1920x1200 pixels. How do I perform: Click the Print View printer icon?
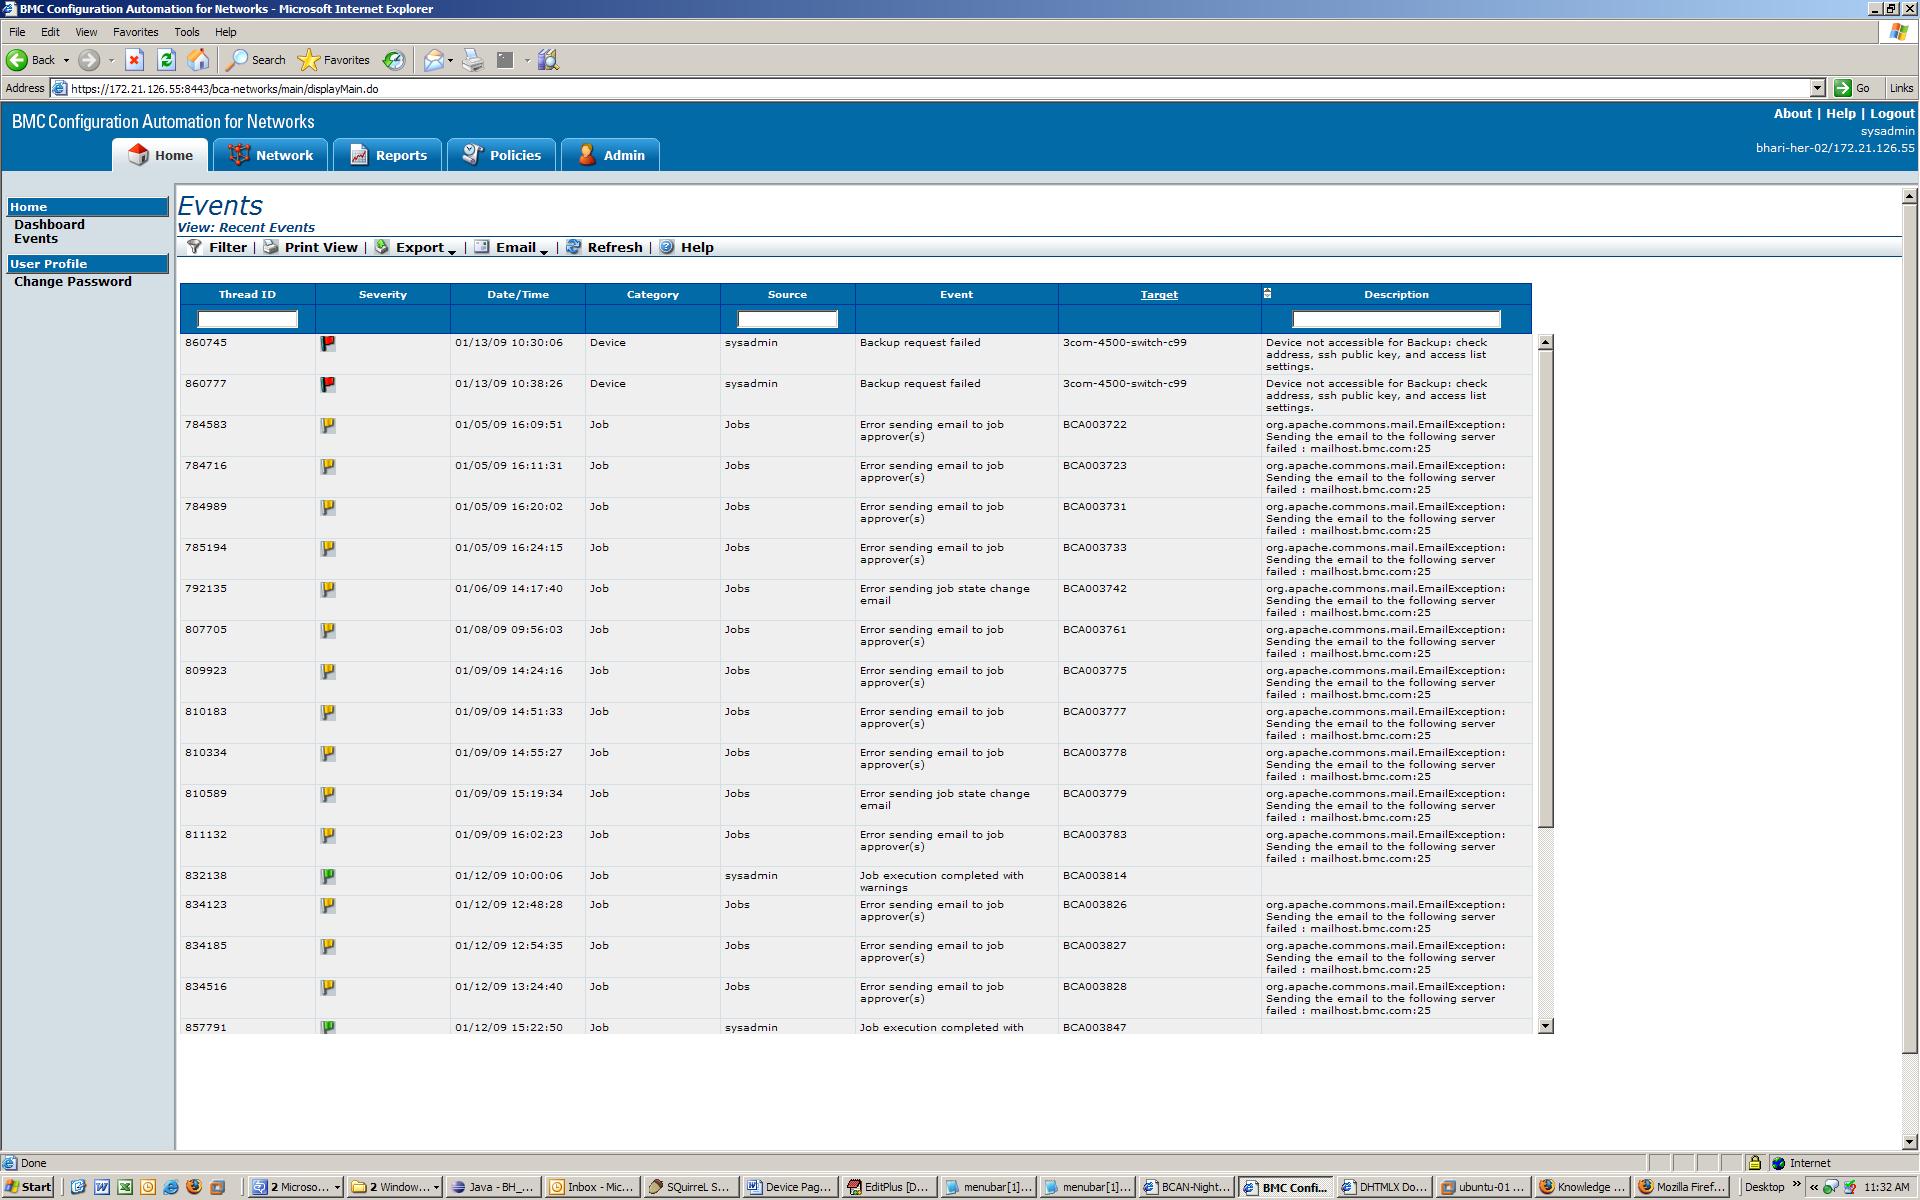271,247
